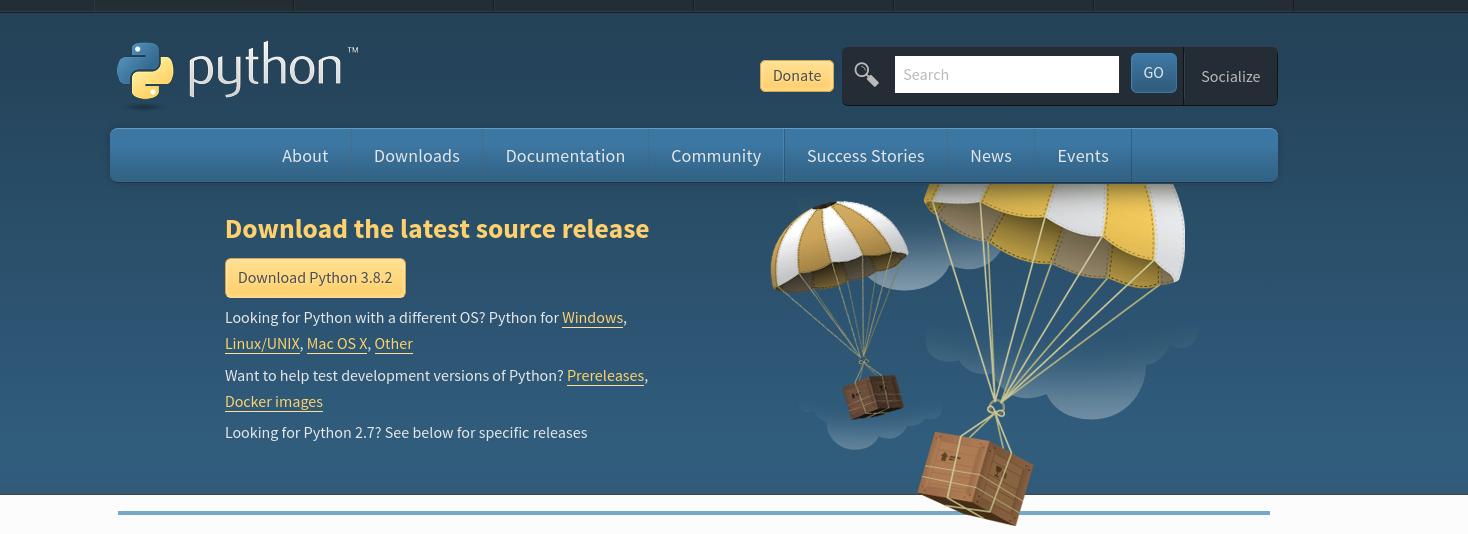The width and height of the screenshot is (1468, 534).
Task: Open the Downloads menu
Action: tap(417, 156)
